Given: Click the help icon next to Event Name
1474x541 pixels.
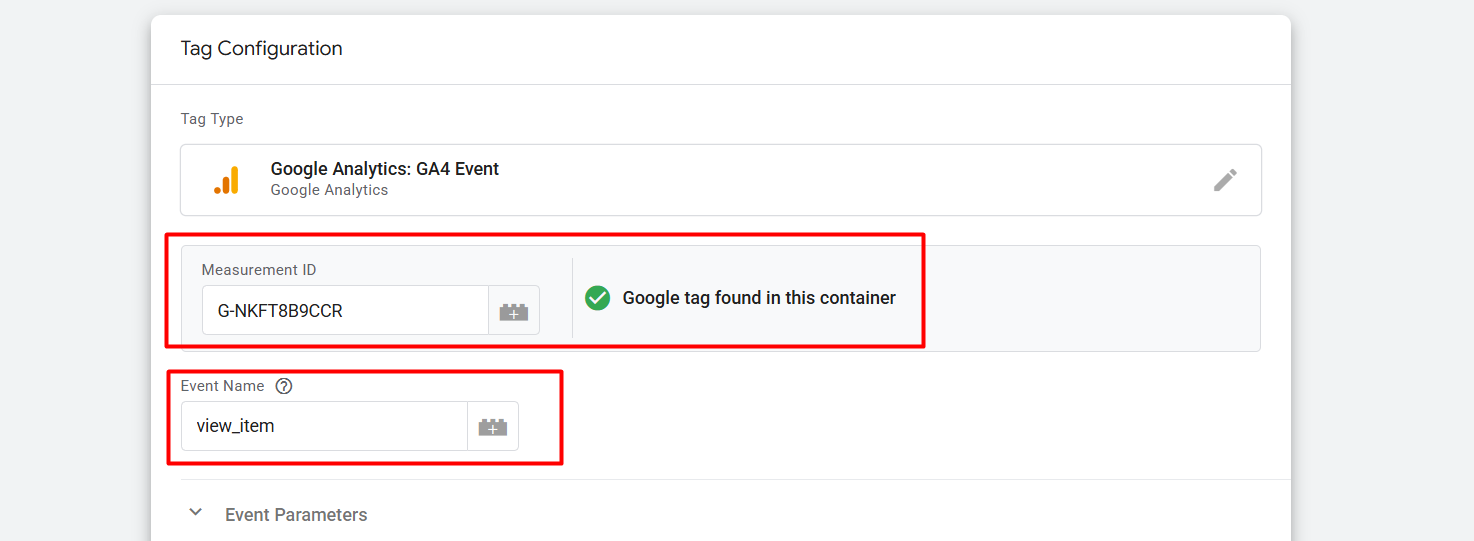Looking at the screenshot, I should click(283, 386).
